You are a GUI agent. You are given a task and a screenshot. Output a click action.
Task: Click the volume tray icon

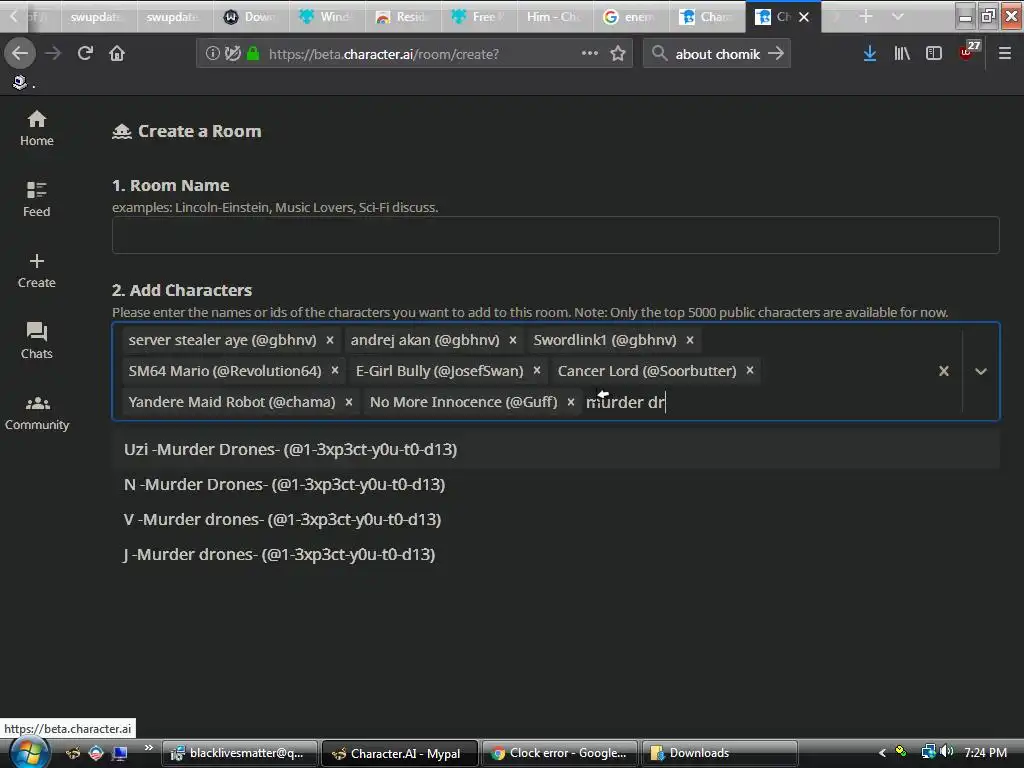pyautogui.click(x=948, y=752)
